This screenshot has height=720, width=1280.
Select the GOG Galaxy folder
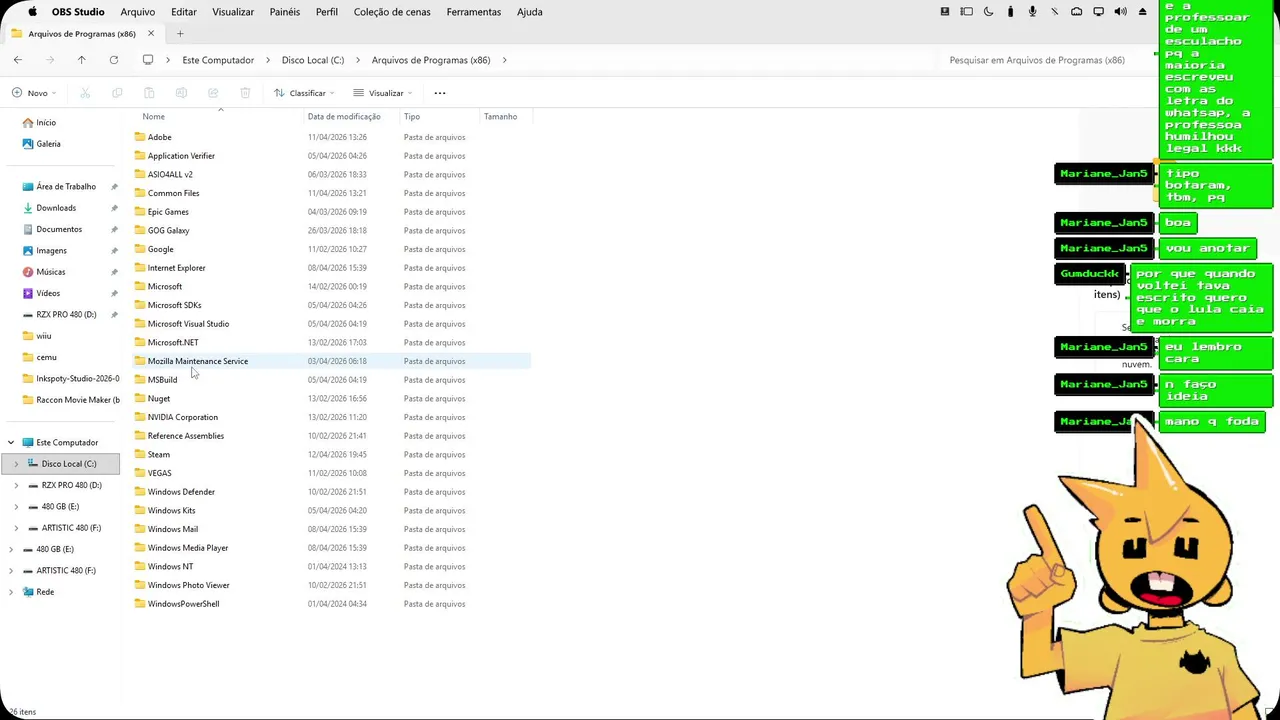tap(331, 231)
